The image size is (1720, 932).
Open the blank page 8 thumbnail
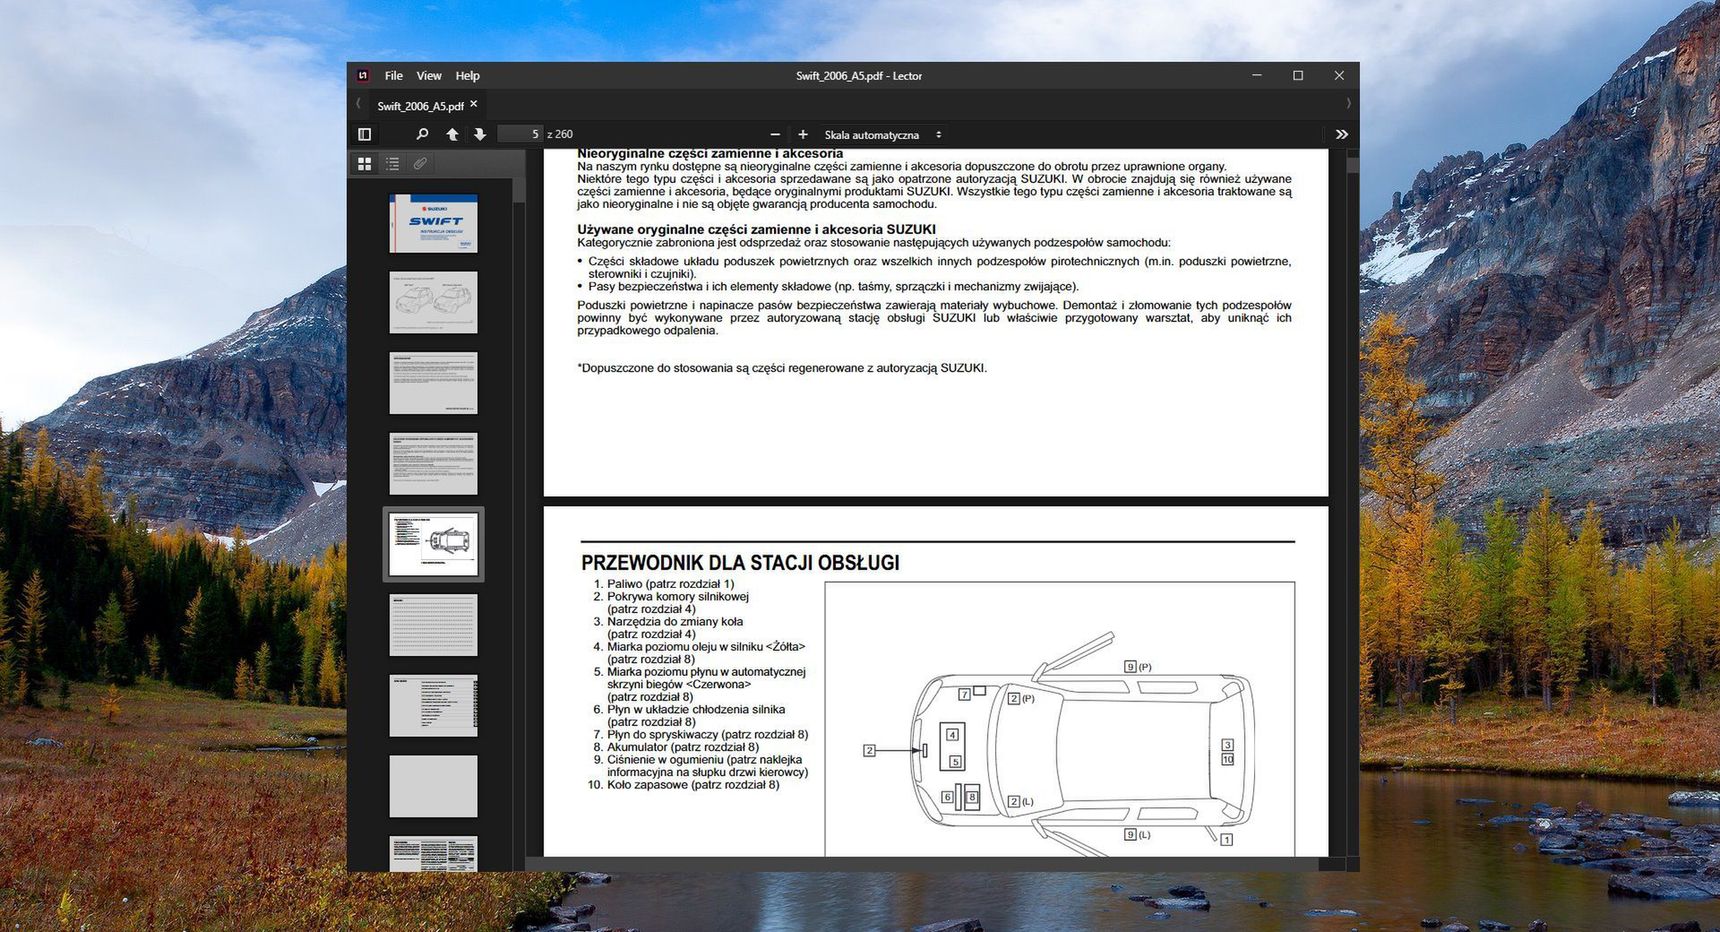click(x=433, y=786)
